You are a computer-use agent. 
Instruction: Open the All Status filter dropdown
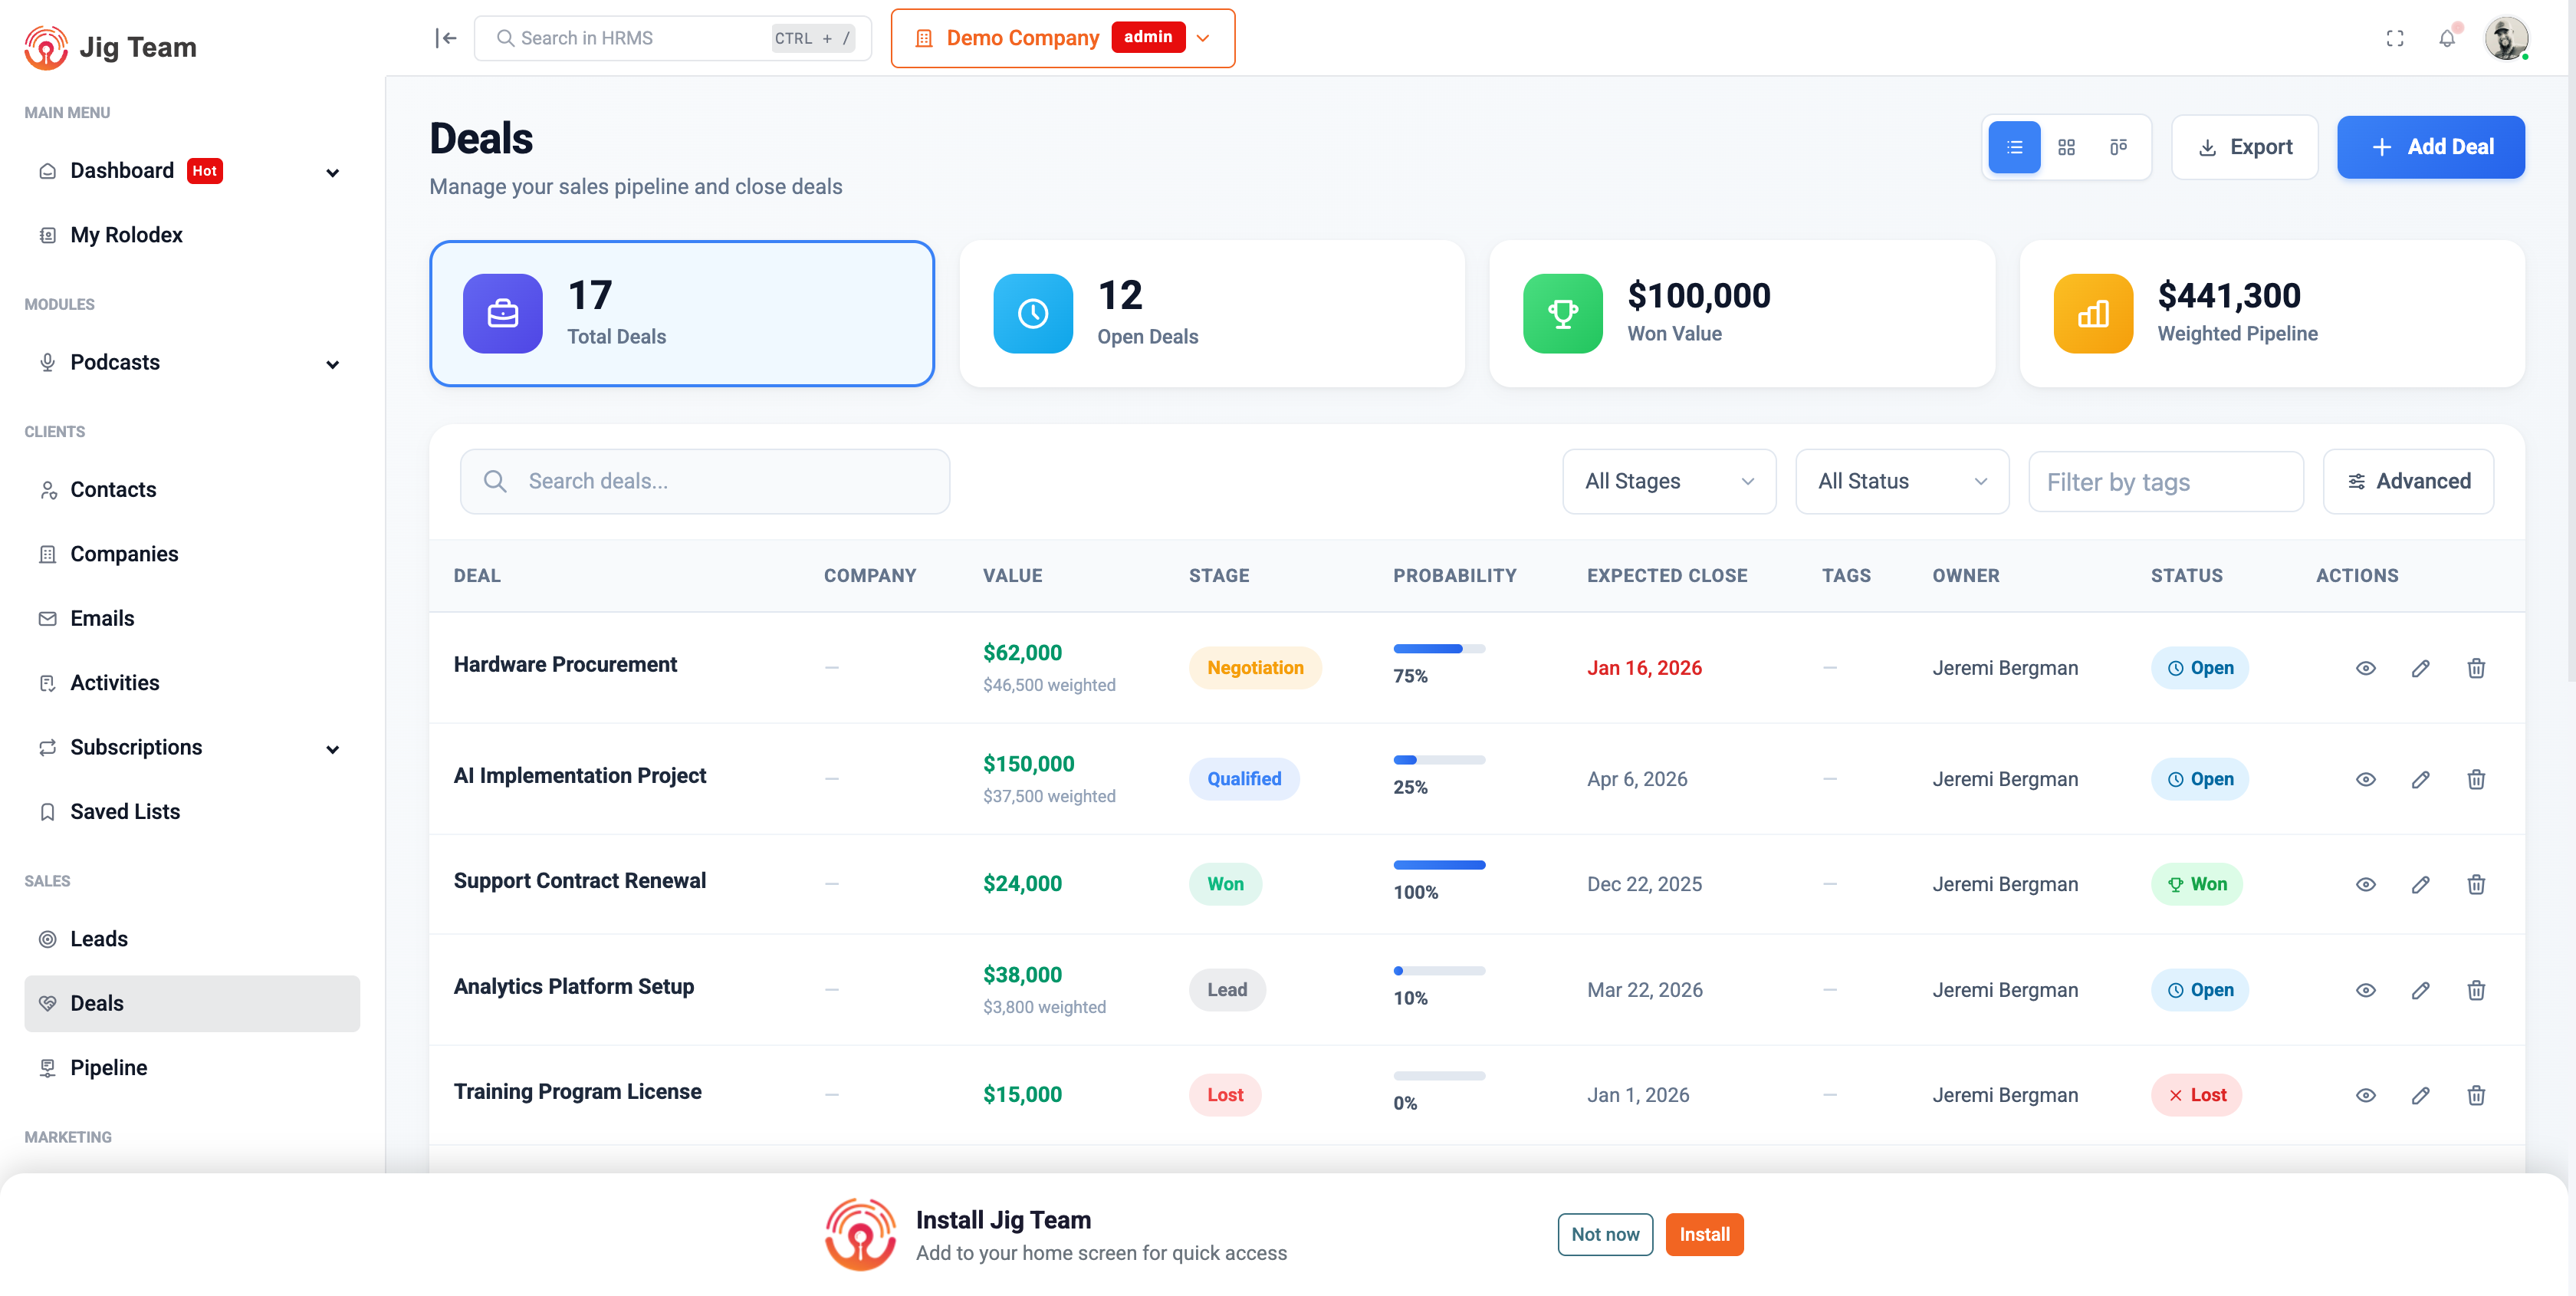pyautogui.click(x=1902, y=482)
